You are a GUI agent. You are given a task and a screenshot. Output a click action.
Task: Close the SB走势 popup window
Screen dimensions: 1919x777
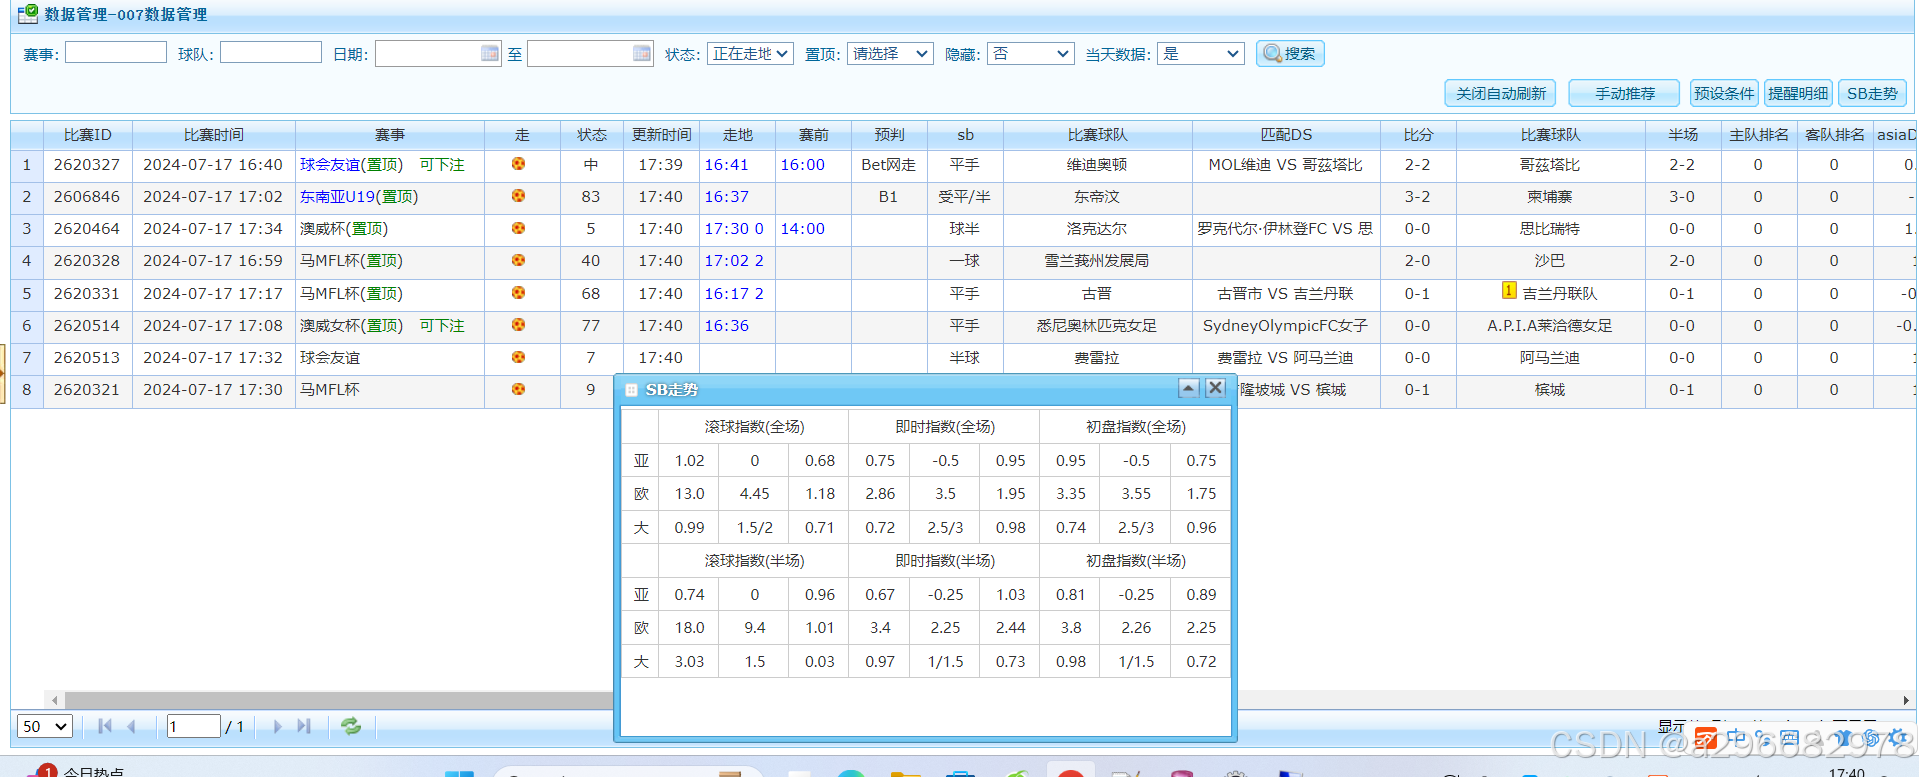tap(1215, 388)
